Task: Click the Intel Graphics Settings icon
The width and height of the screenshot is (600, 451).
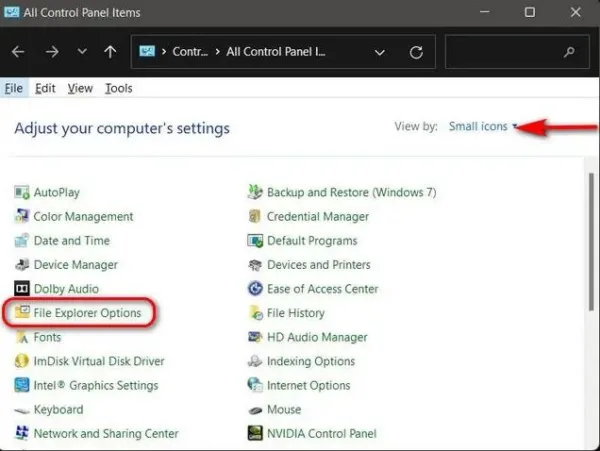Action: [x=22, y=385]
